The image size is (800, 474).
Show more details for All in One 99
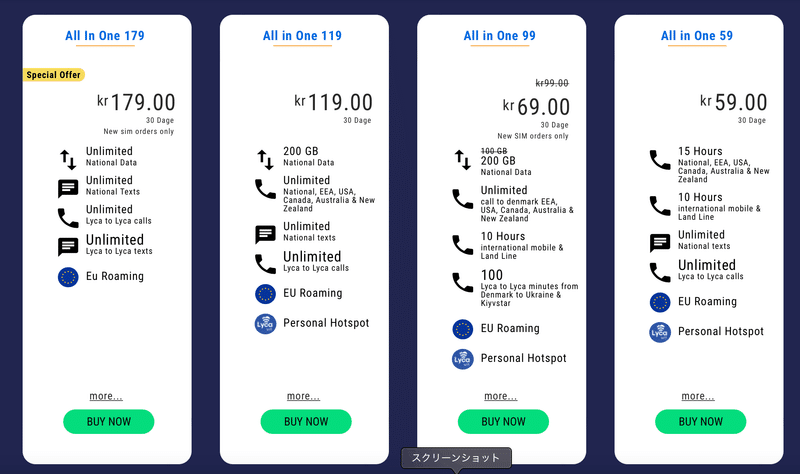click(501, 396)
